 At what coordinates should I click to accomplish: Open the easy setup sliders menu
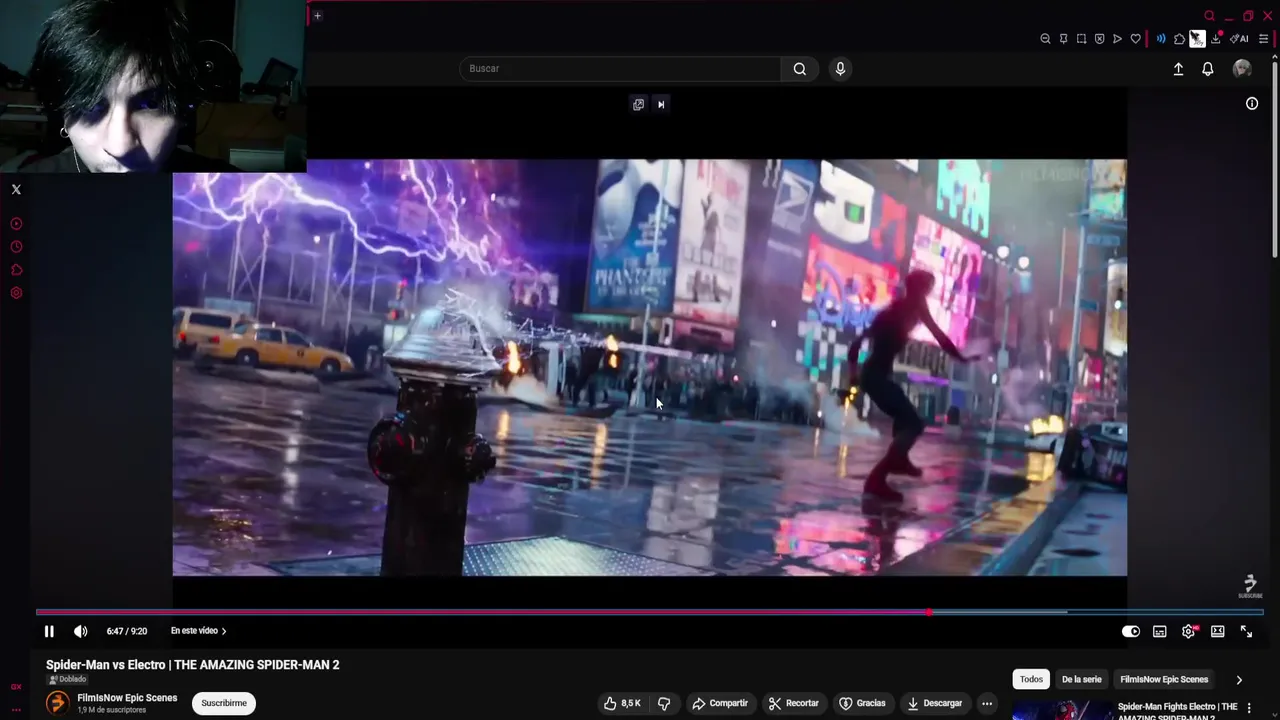1263,39
